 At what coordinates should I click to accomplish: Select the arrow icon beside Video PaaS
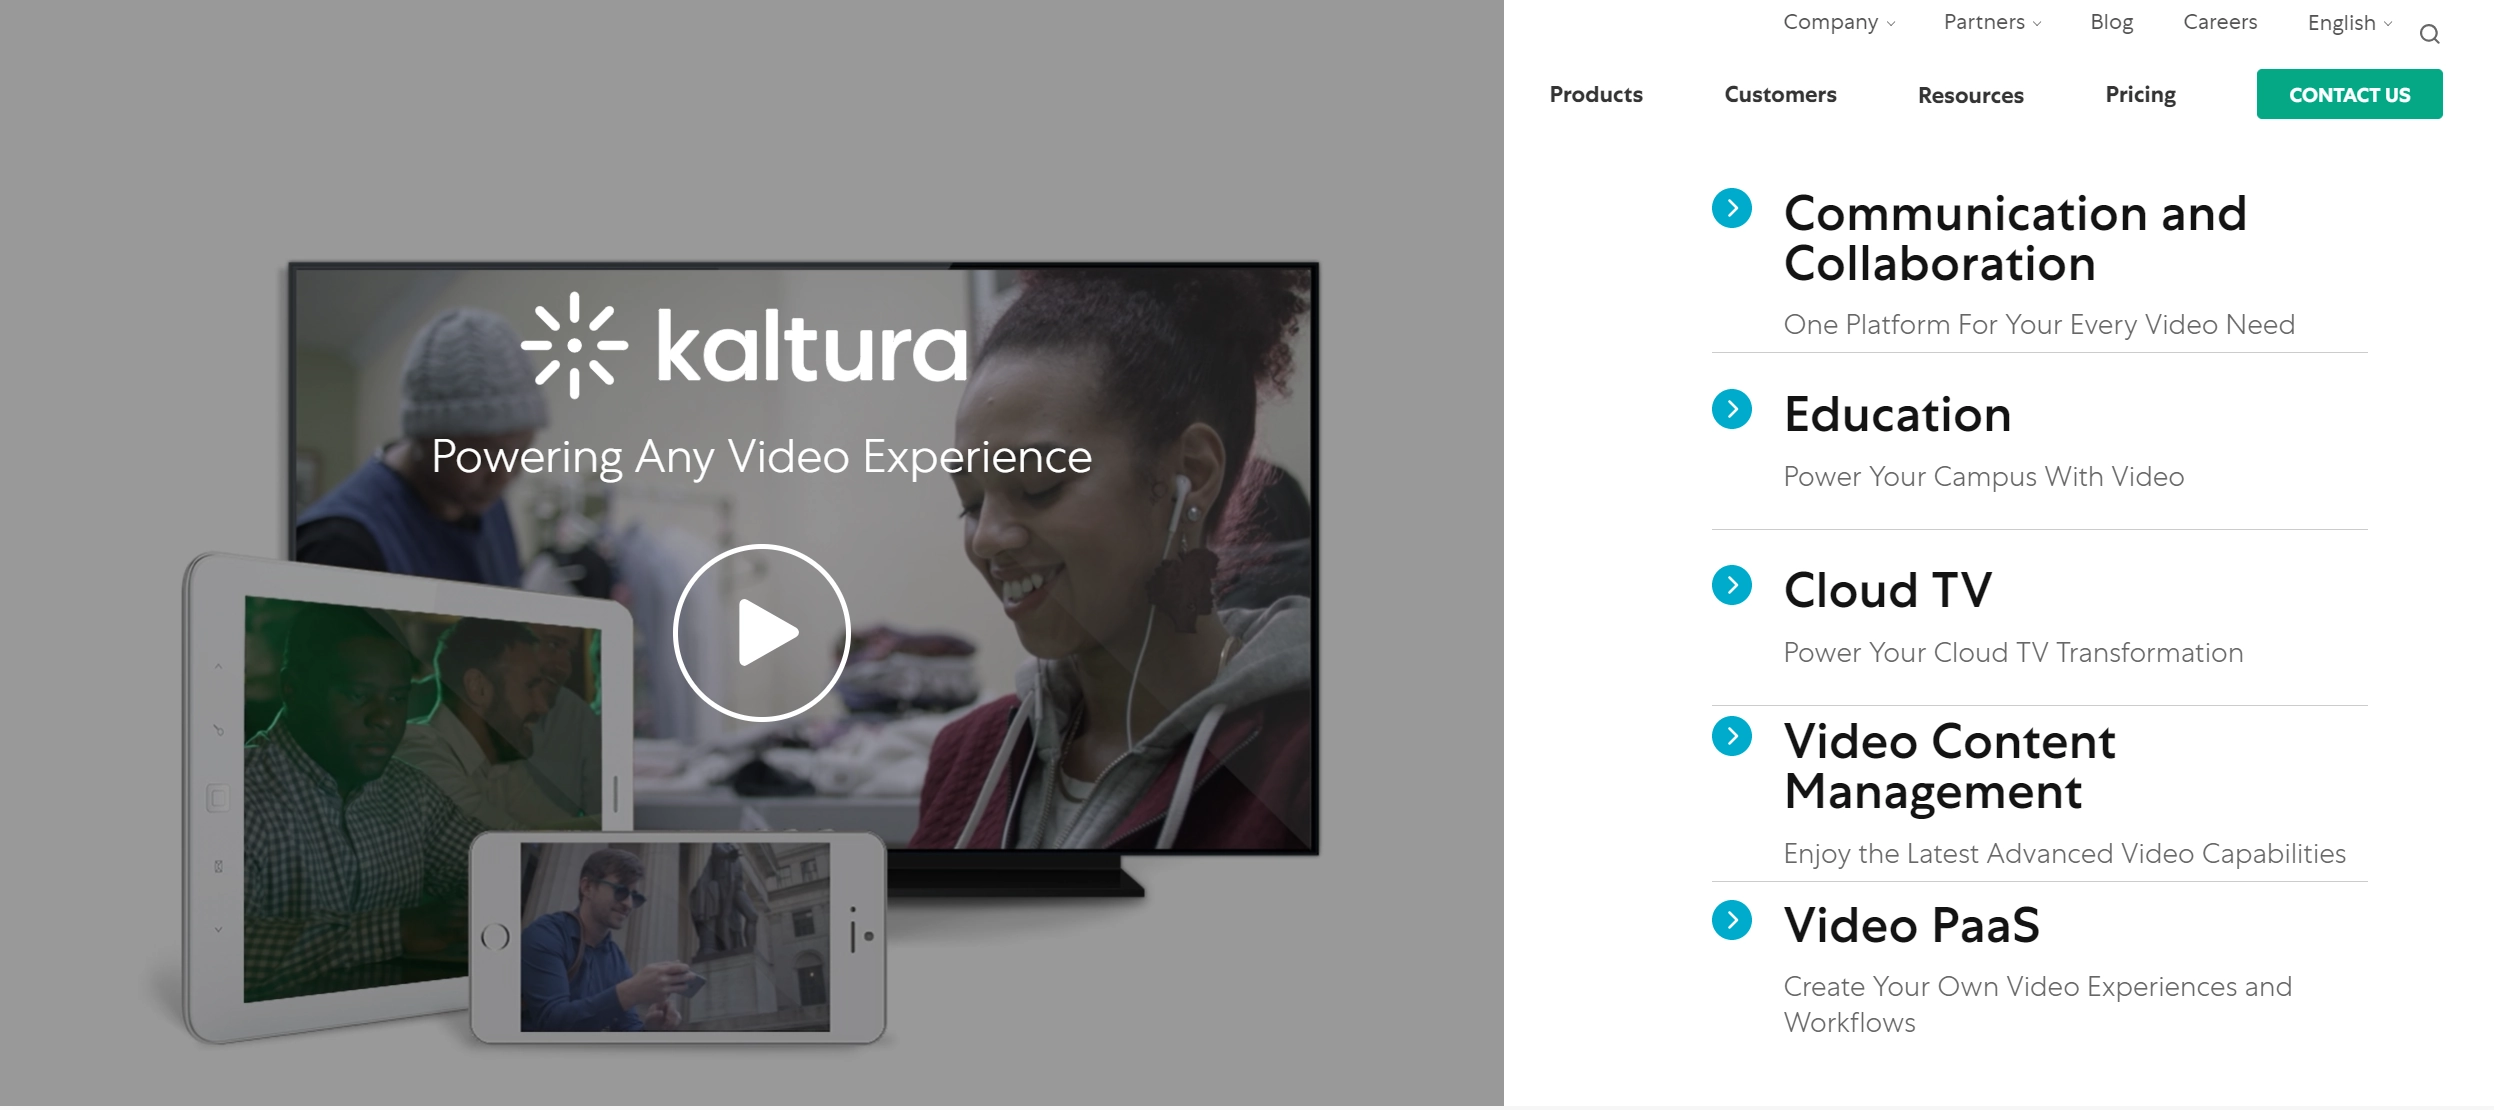(1731, 923)
